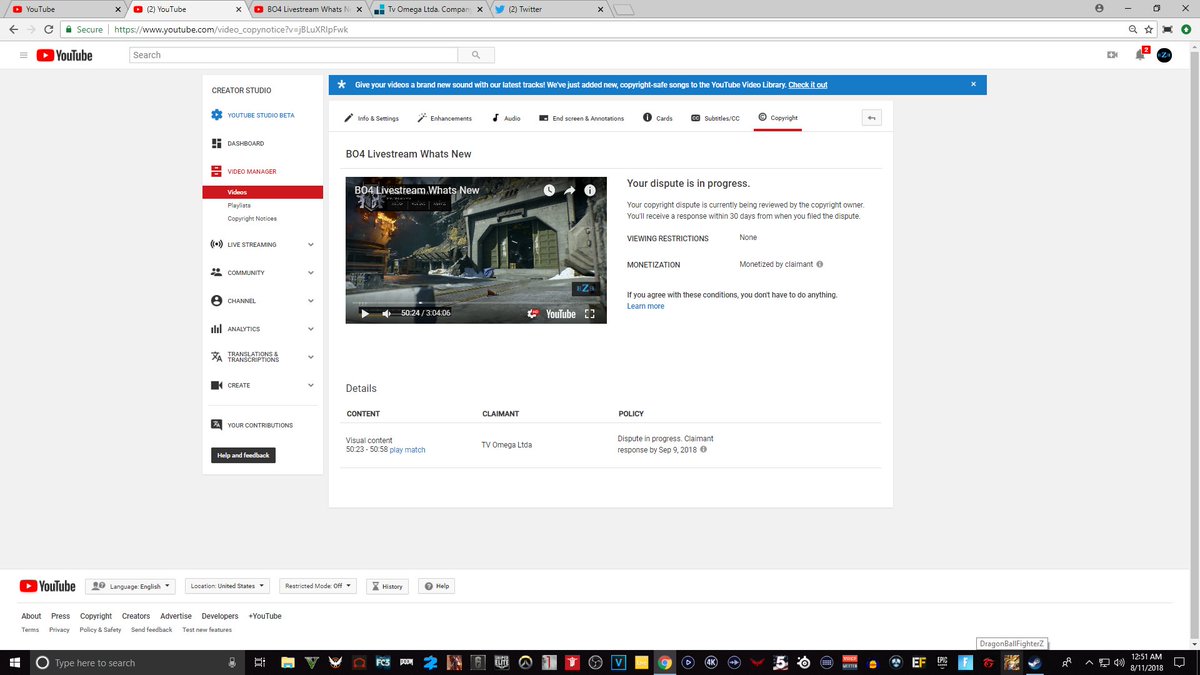Viewport: 1200px width, 675px height.
Task: Click the YouTube Studio Beta gear icon
Action: (x=217, y=115)
